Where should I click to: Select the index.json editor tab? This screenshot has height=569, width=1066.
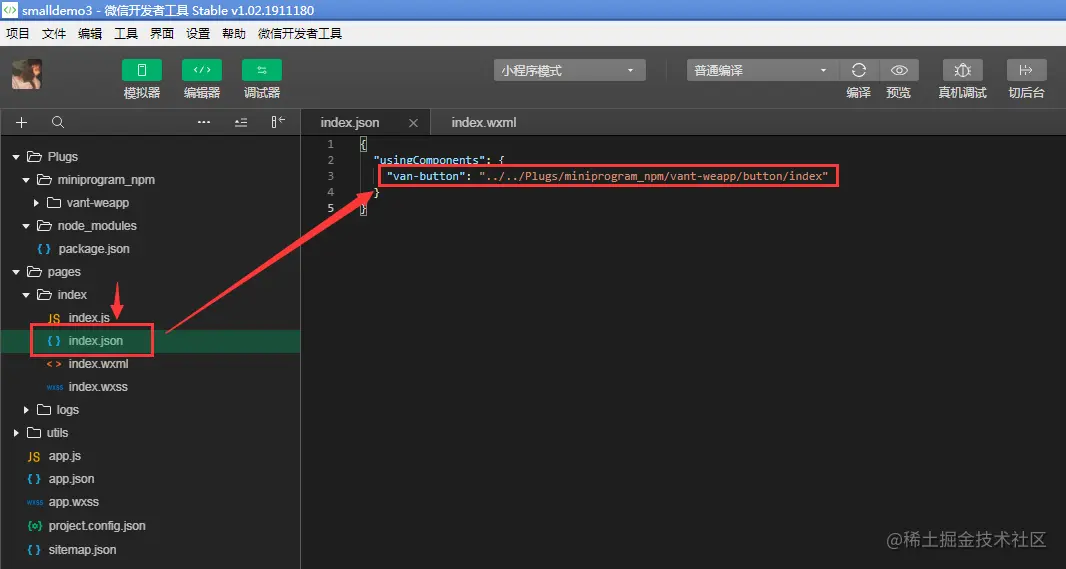pyautogui.click(x=350, y=122)
